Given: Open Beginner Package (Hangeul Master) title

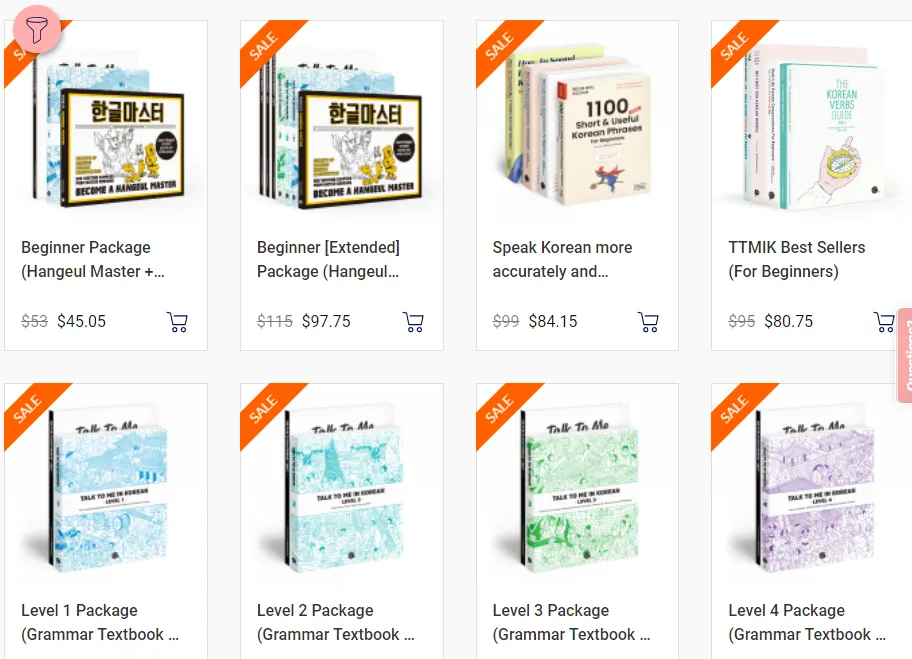Looking at the screenshot, I should 93,259.
